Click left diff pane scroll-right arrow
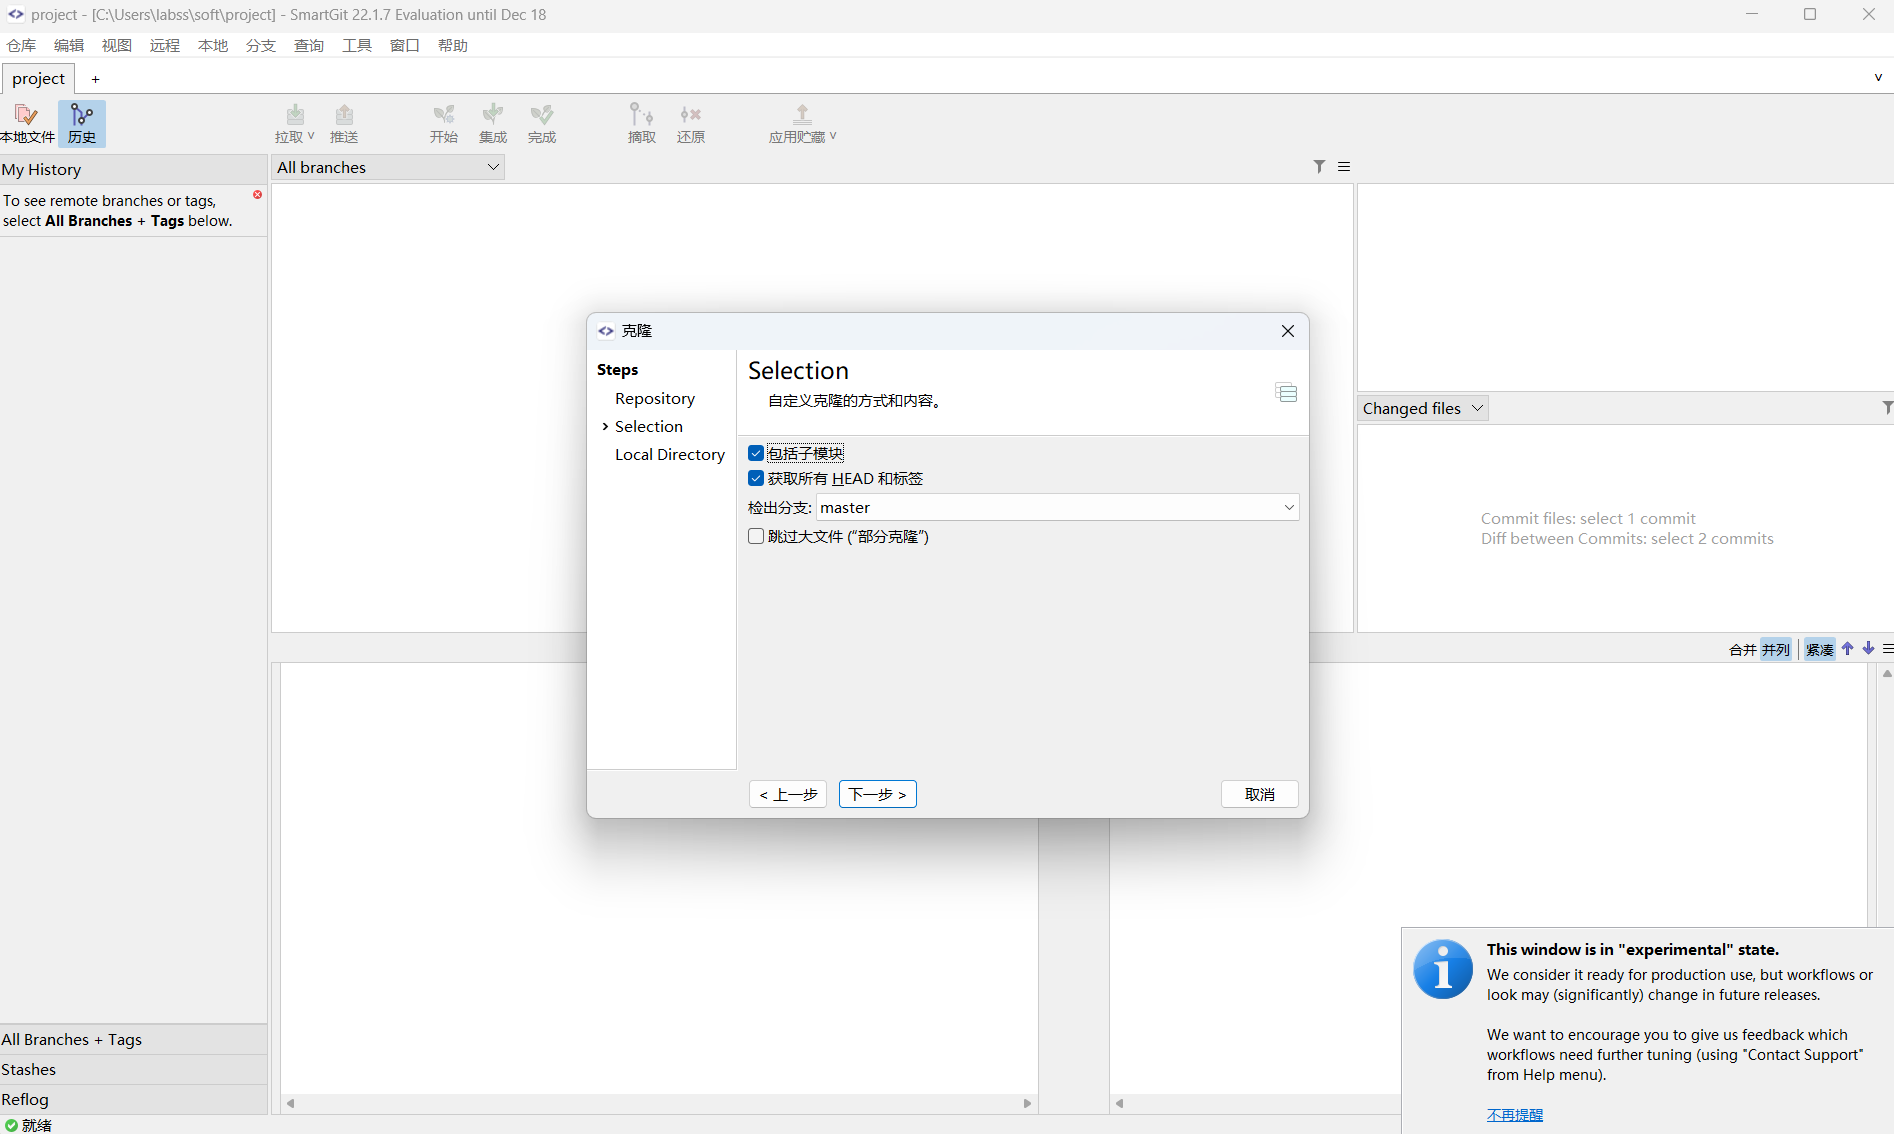Screen dimensions: 1894x1134 (1027, 1103)
